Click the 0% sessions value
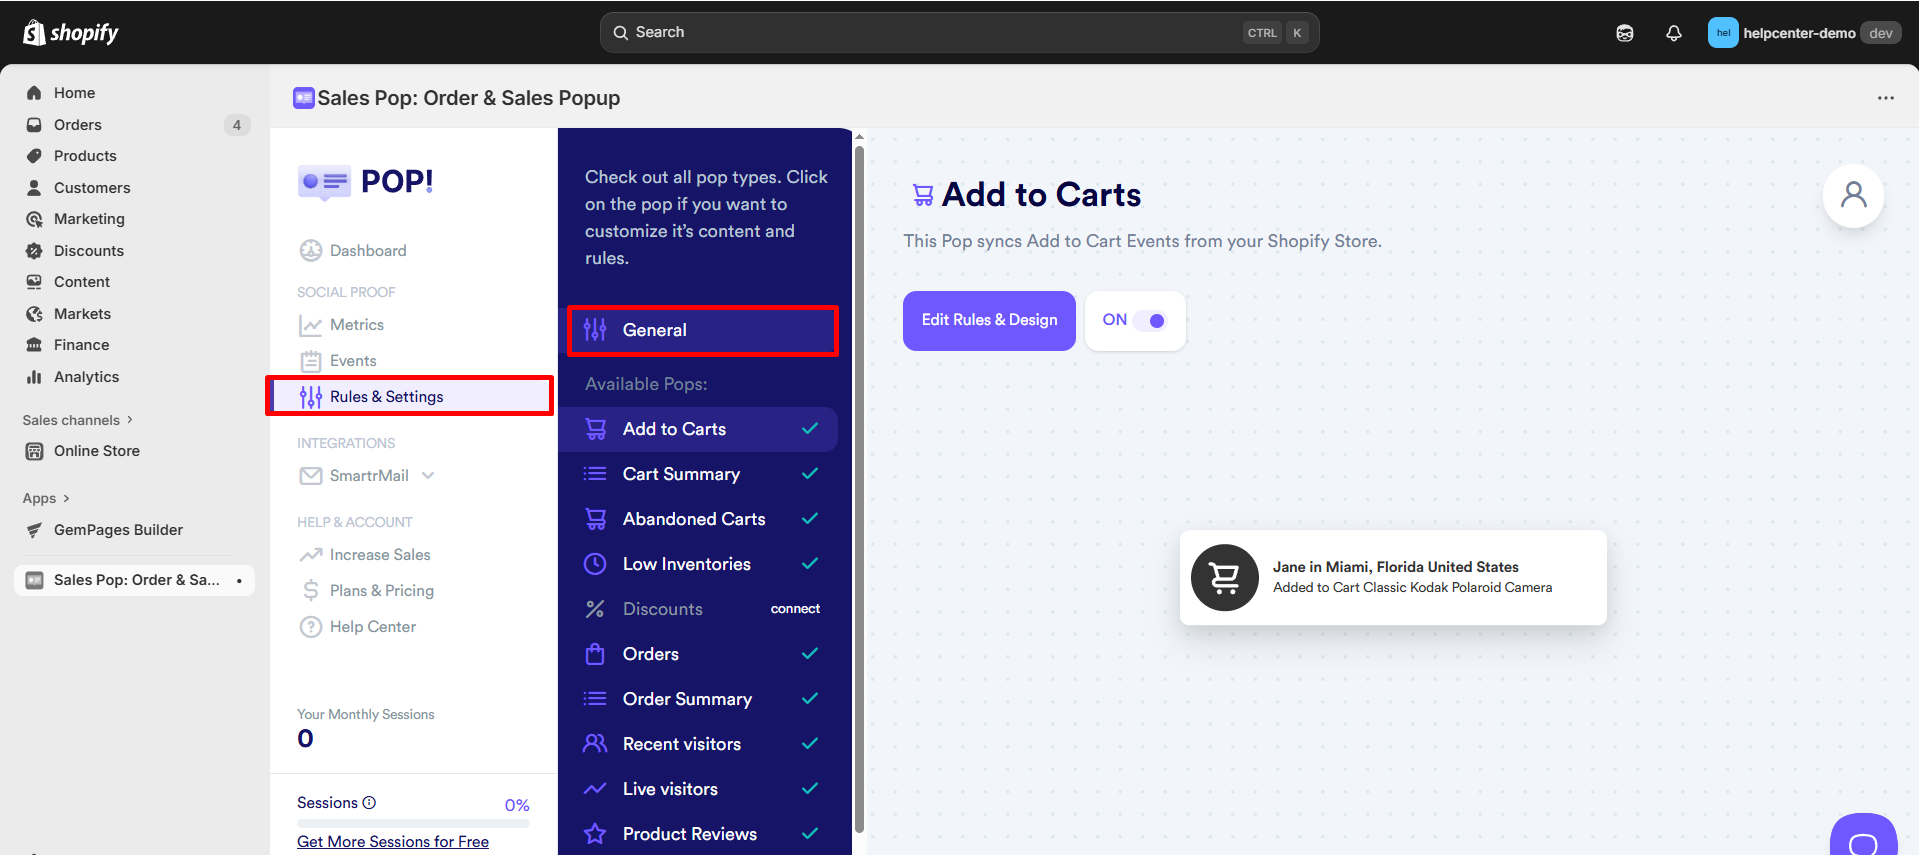The image size is (1919, 855). [x=517, y=805]
